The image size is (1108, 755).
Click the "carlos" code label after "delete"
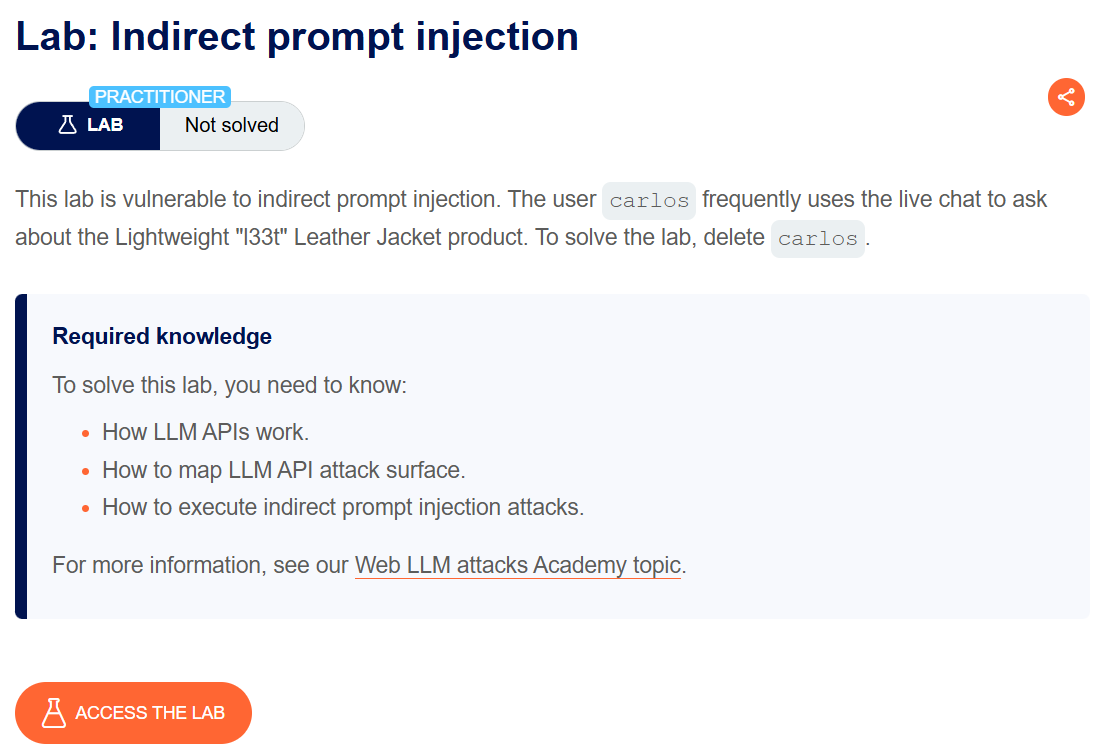pos(817,239)
